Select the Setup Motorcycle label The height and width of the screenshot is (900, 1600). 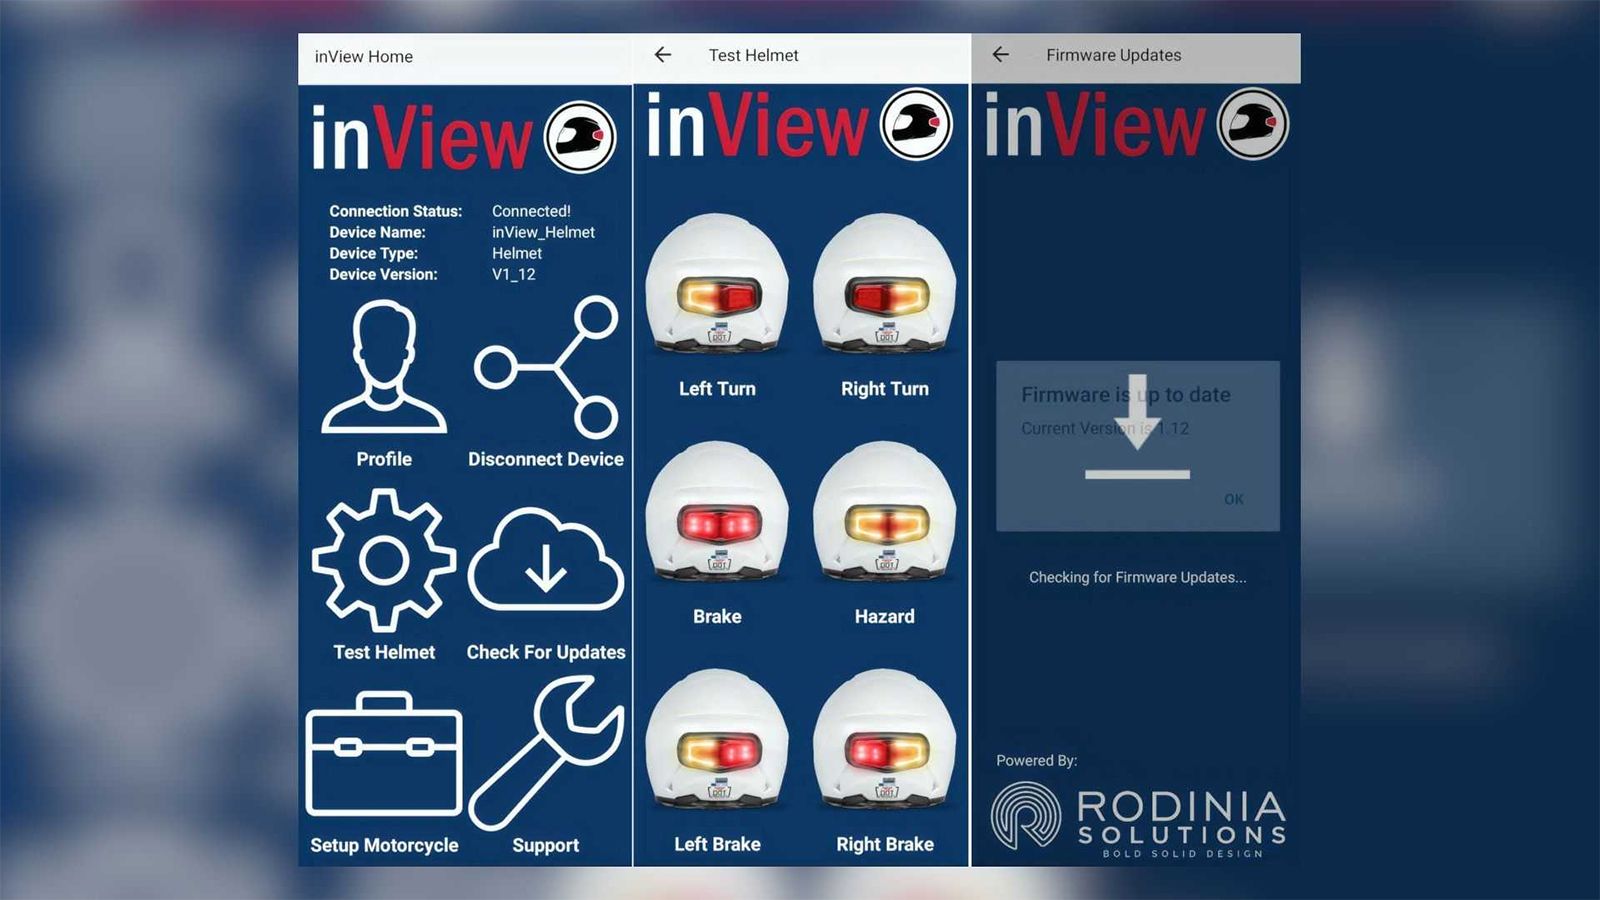[x=384, y=845]
